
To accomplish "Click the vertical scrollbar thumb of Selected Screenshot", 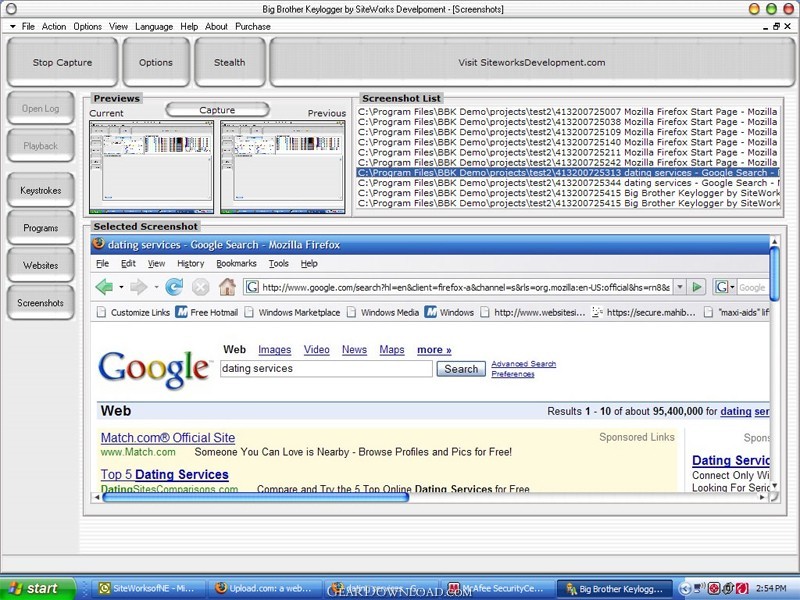I will 774,273.
